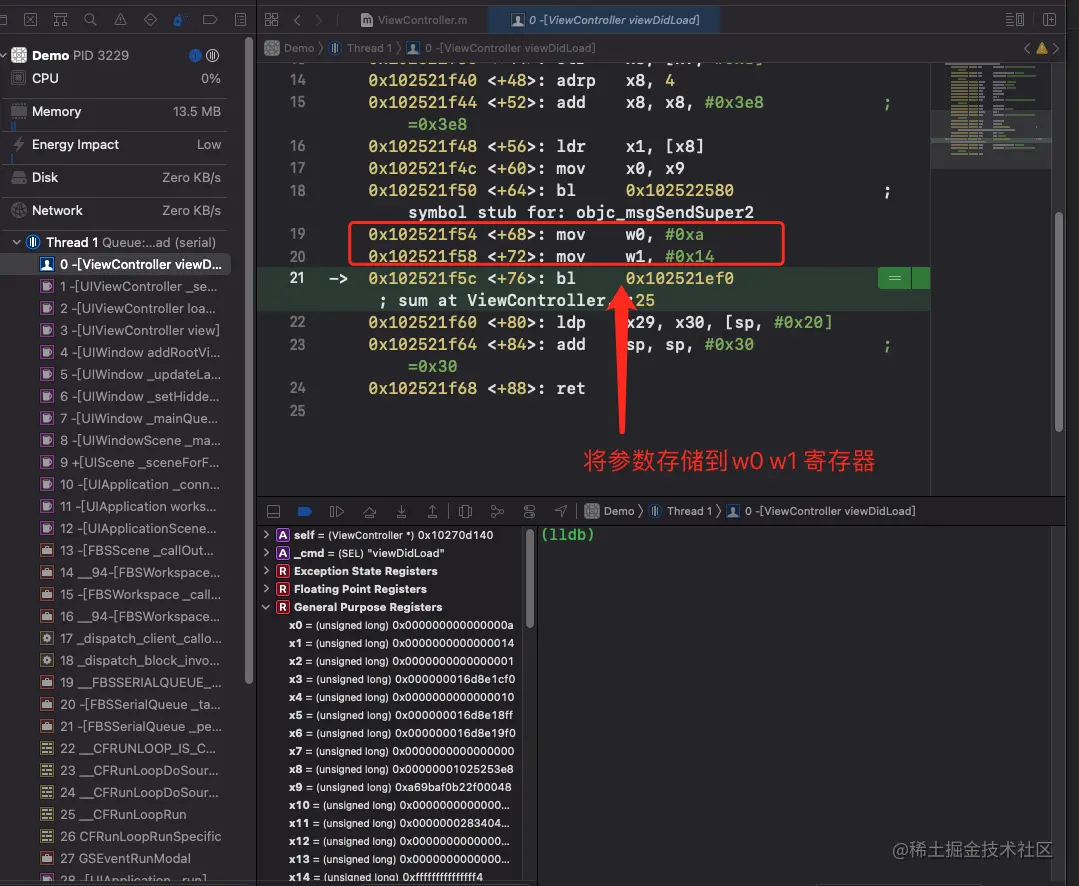Go back in editor history

(297, 20)
